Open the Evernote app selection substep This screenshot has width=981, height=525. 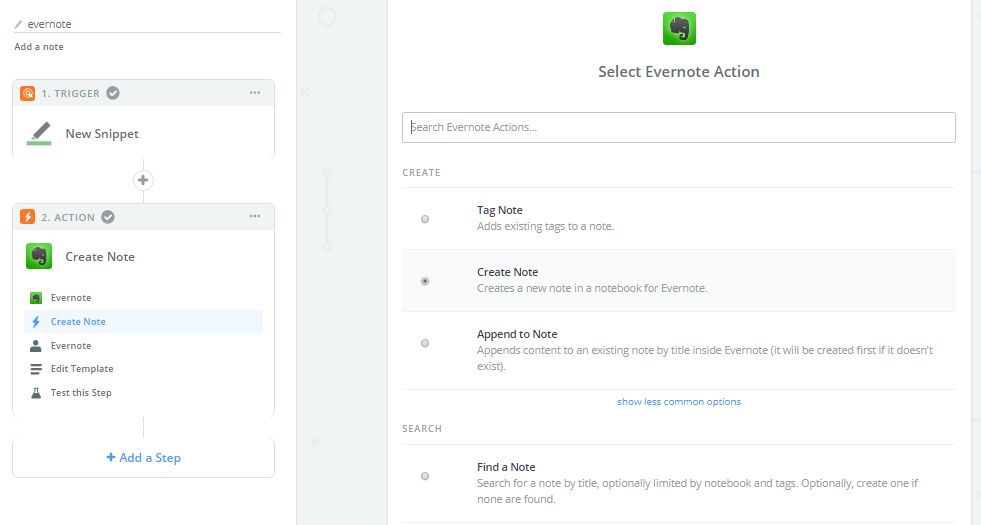[x=143, y=298]
